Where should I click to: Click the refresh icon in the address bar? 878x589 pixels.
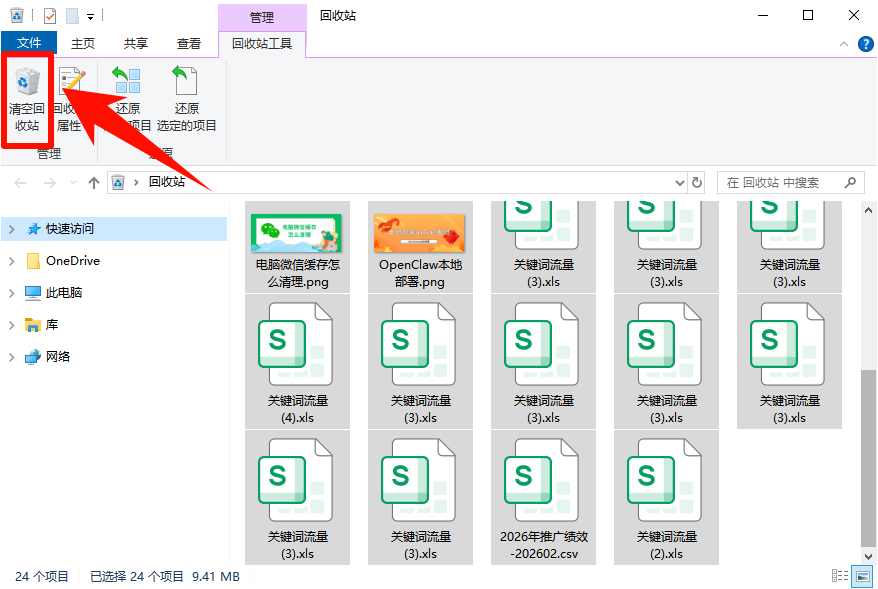(697, 182)
